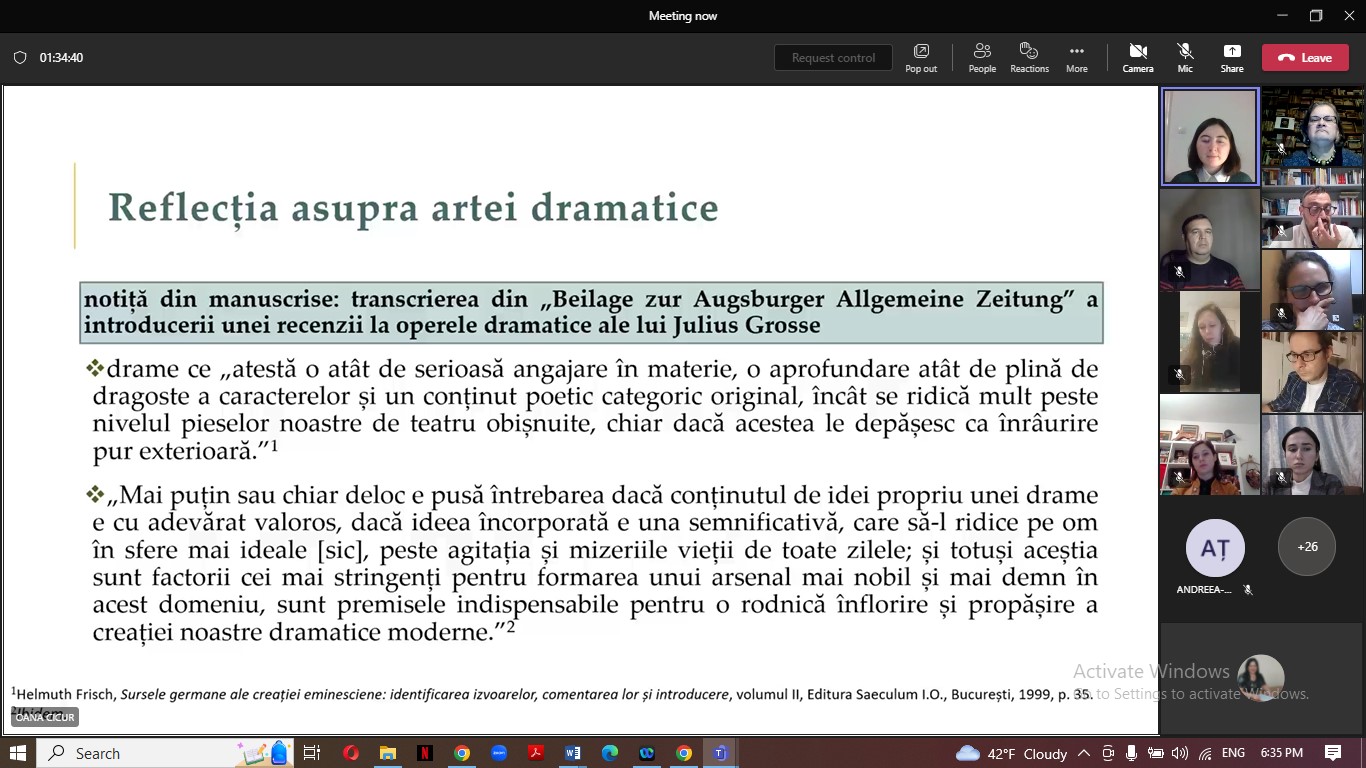Click the Meet Now tray icon
This screenshot has width=1366, height=768.
[1108, 754]
